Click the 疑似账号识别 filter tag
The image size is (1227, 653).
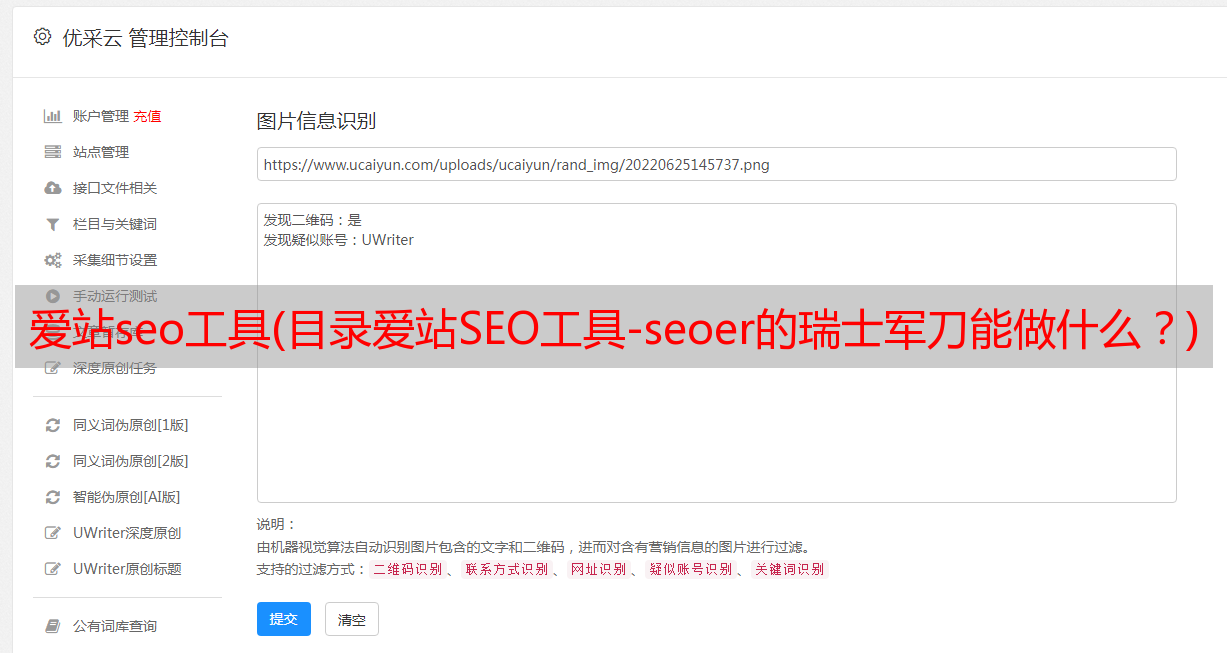[x=691, y=570]
